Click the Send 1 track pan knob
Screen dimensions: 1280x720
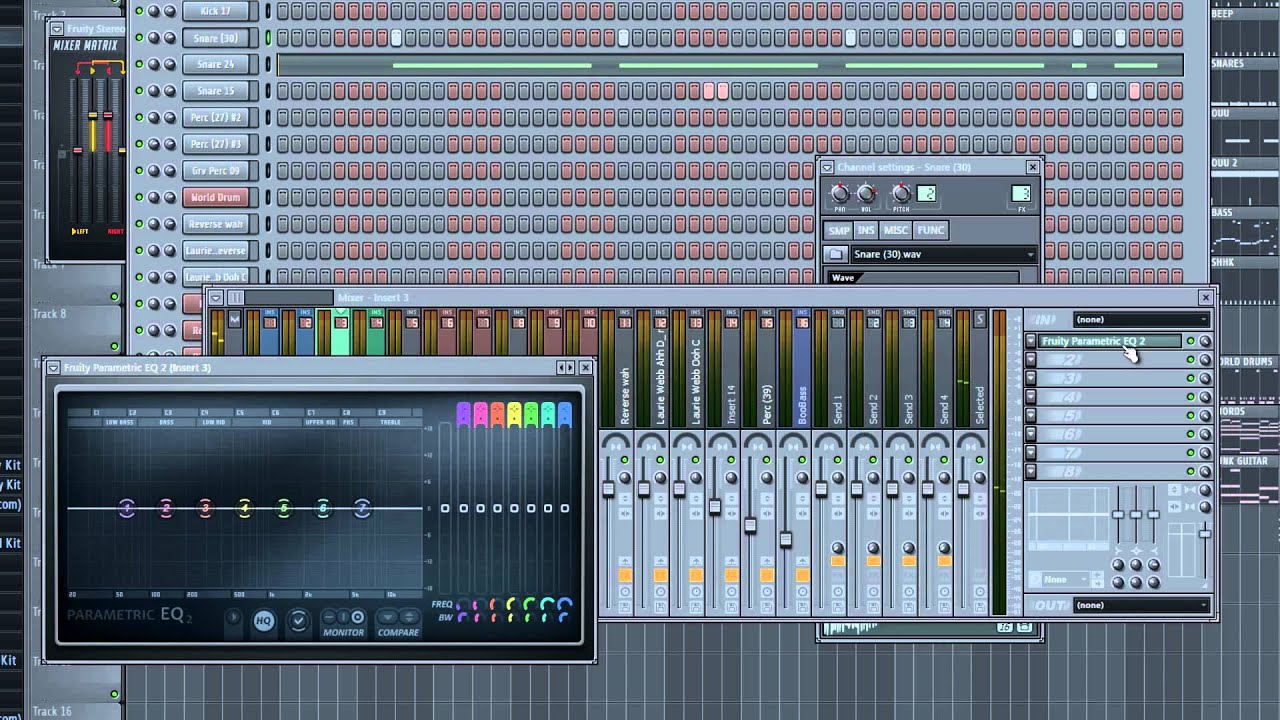(838, 478)
